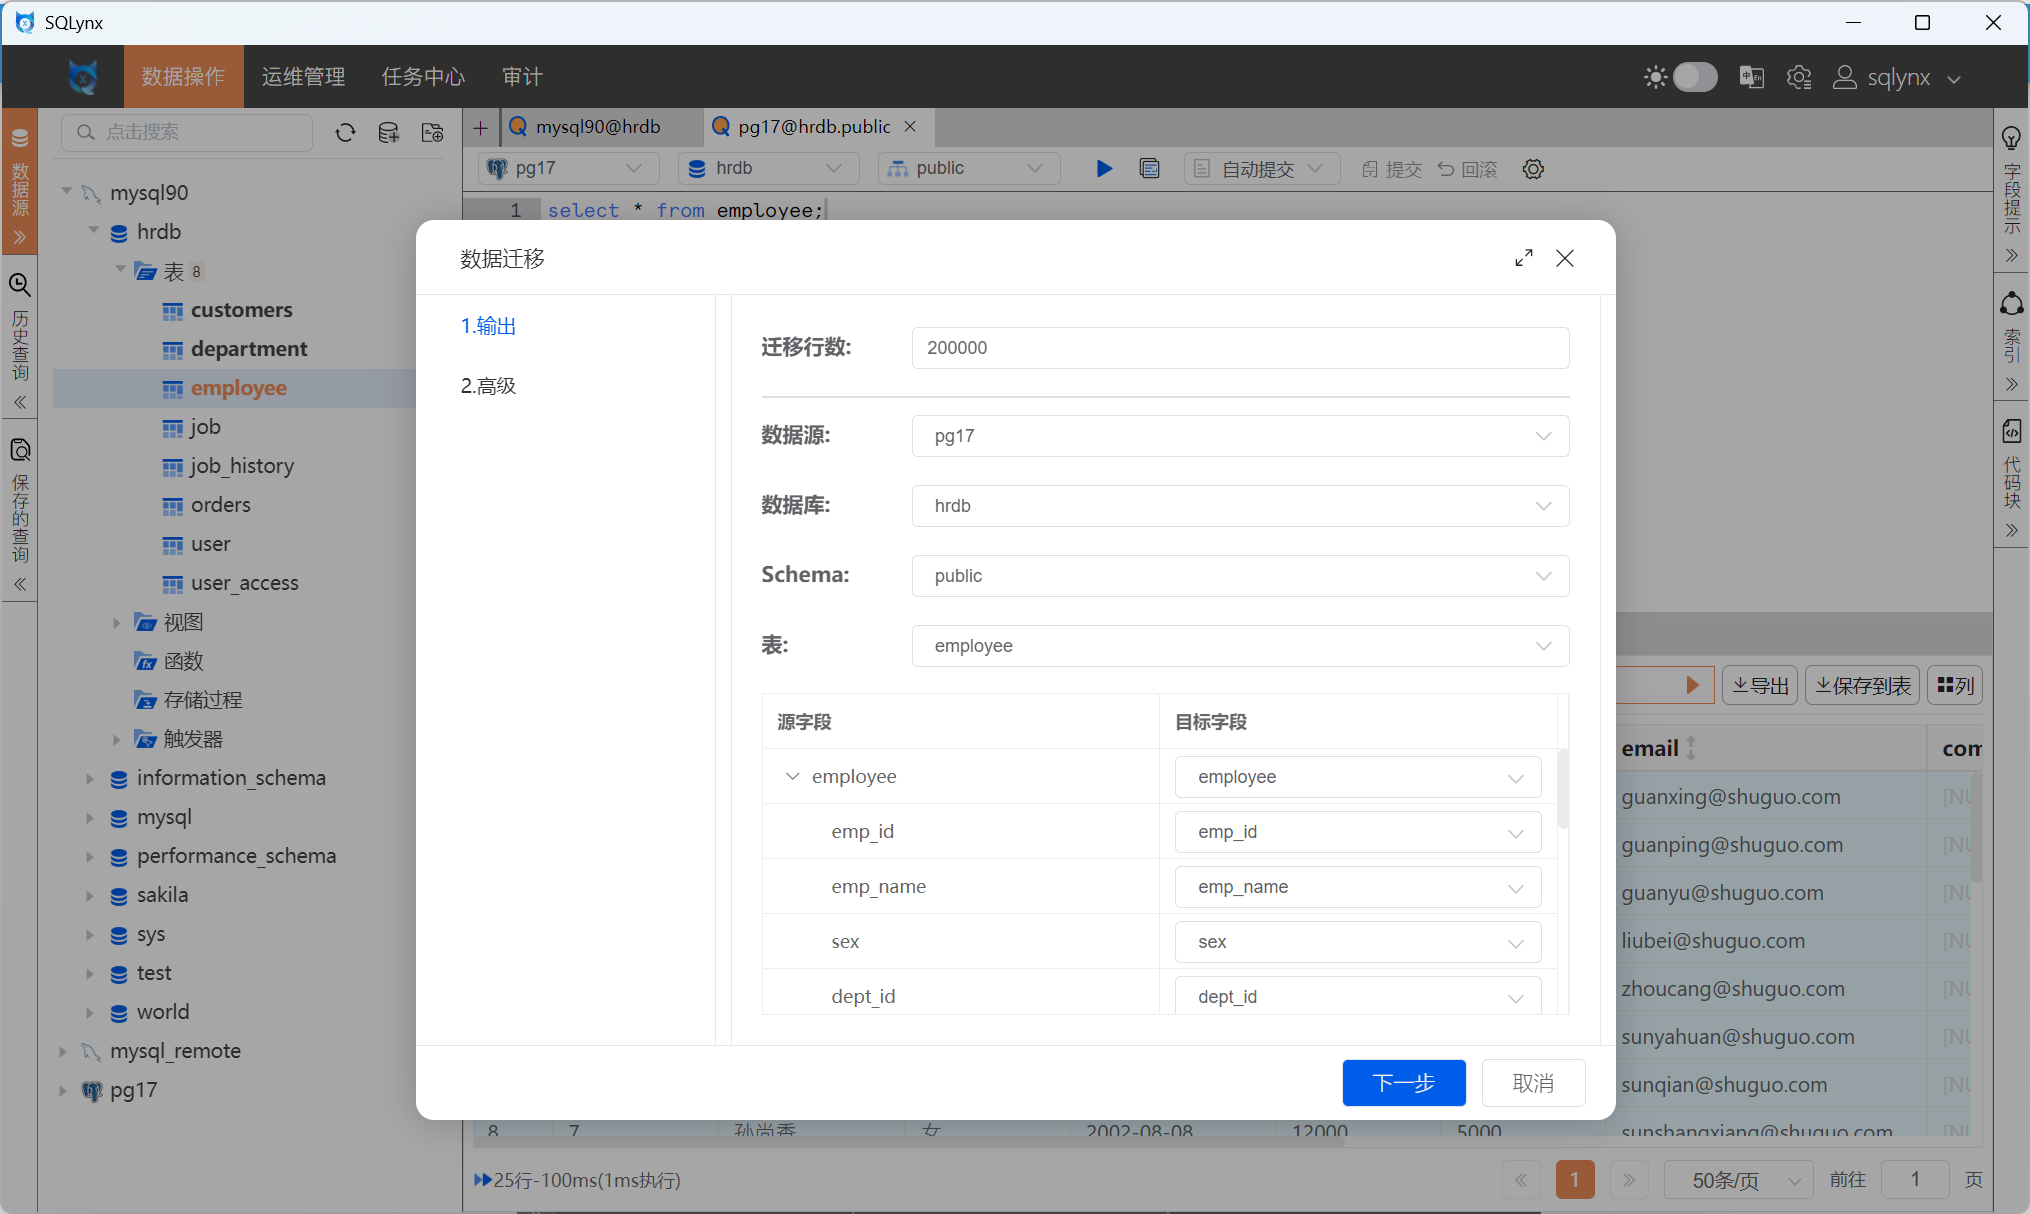Toggle the light/dark theme switch
Image resolution: width=2030 pixels, height=1214 pixels.
pos(1694,77)
